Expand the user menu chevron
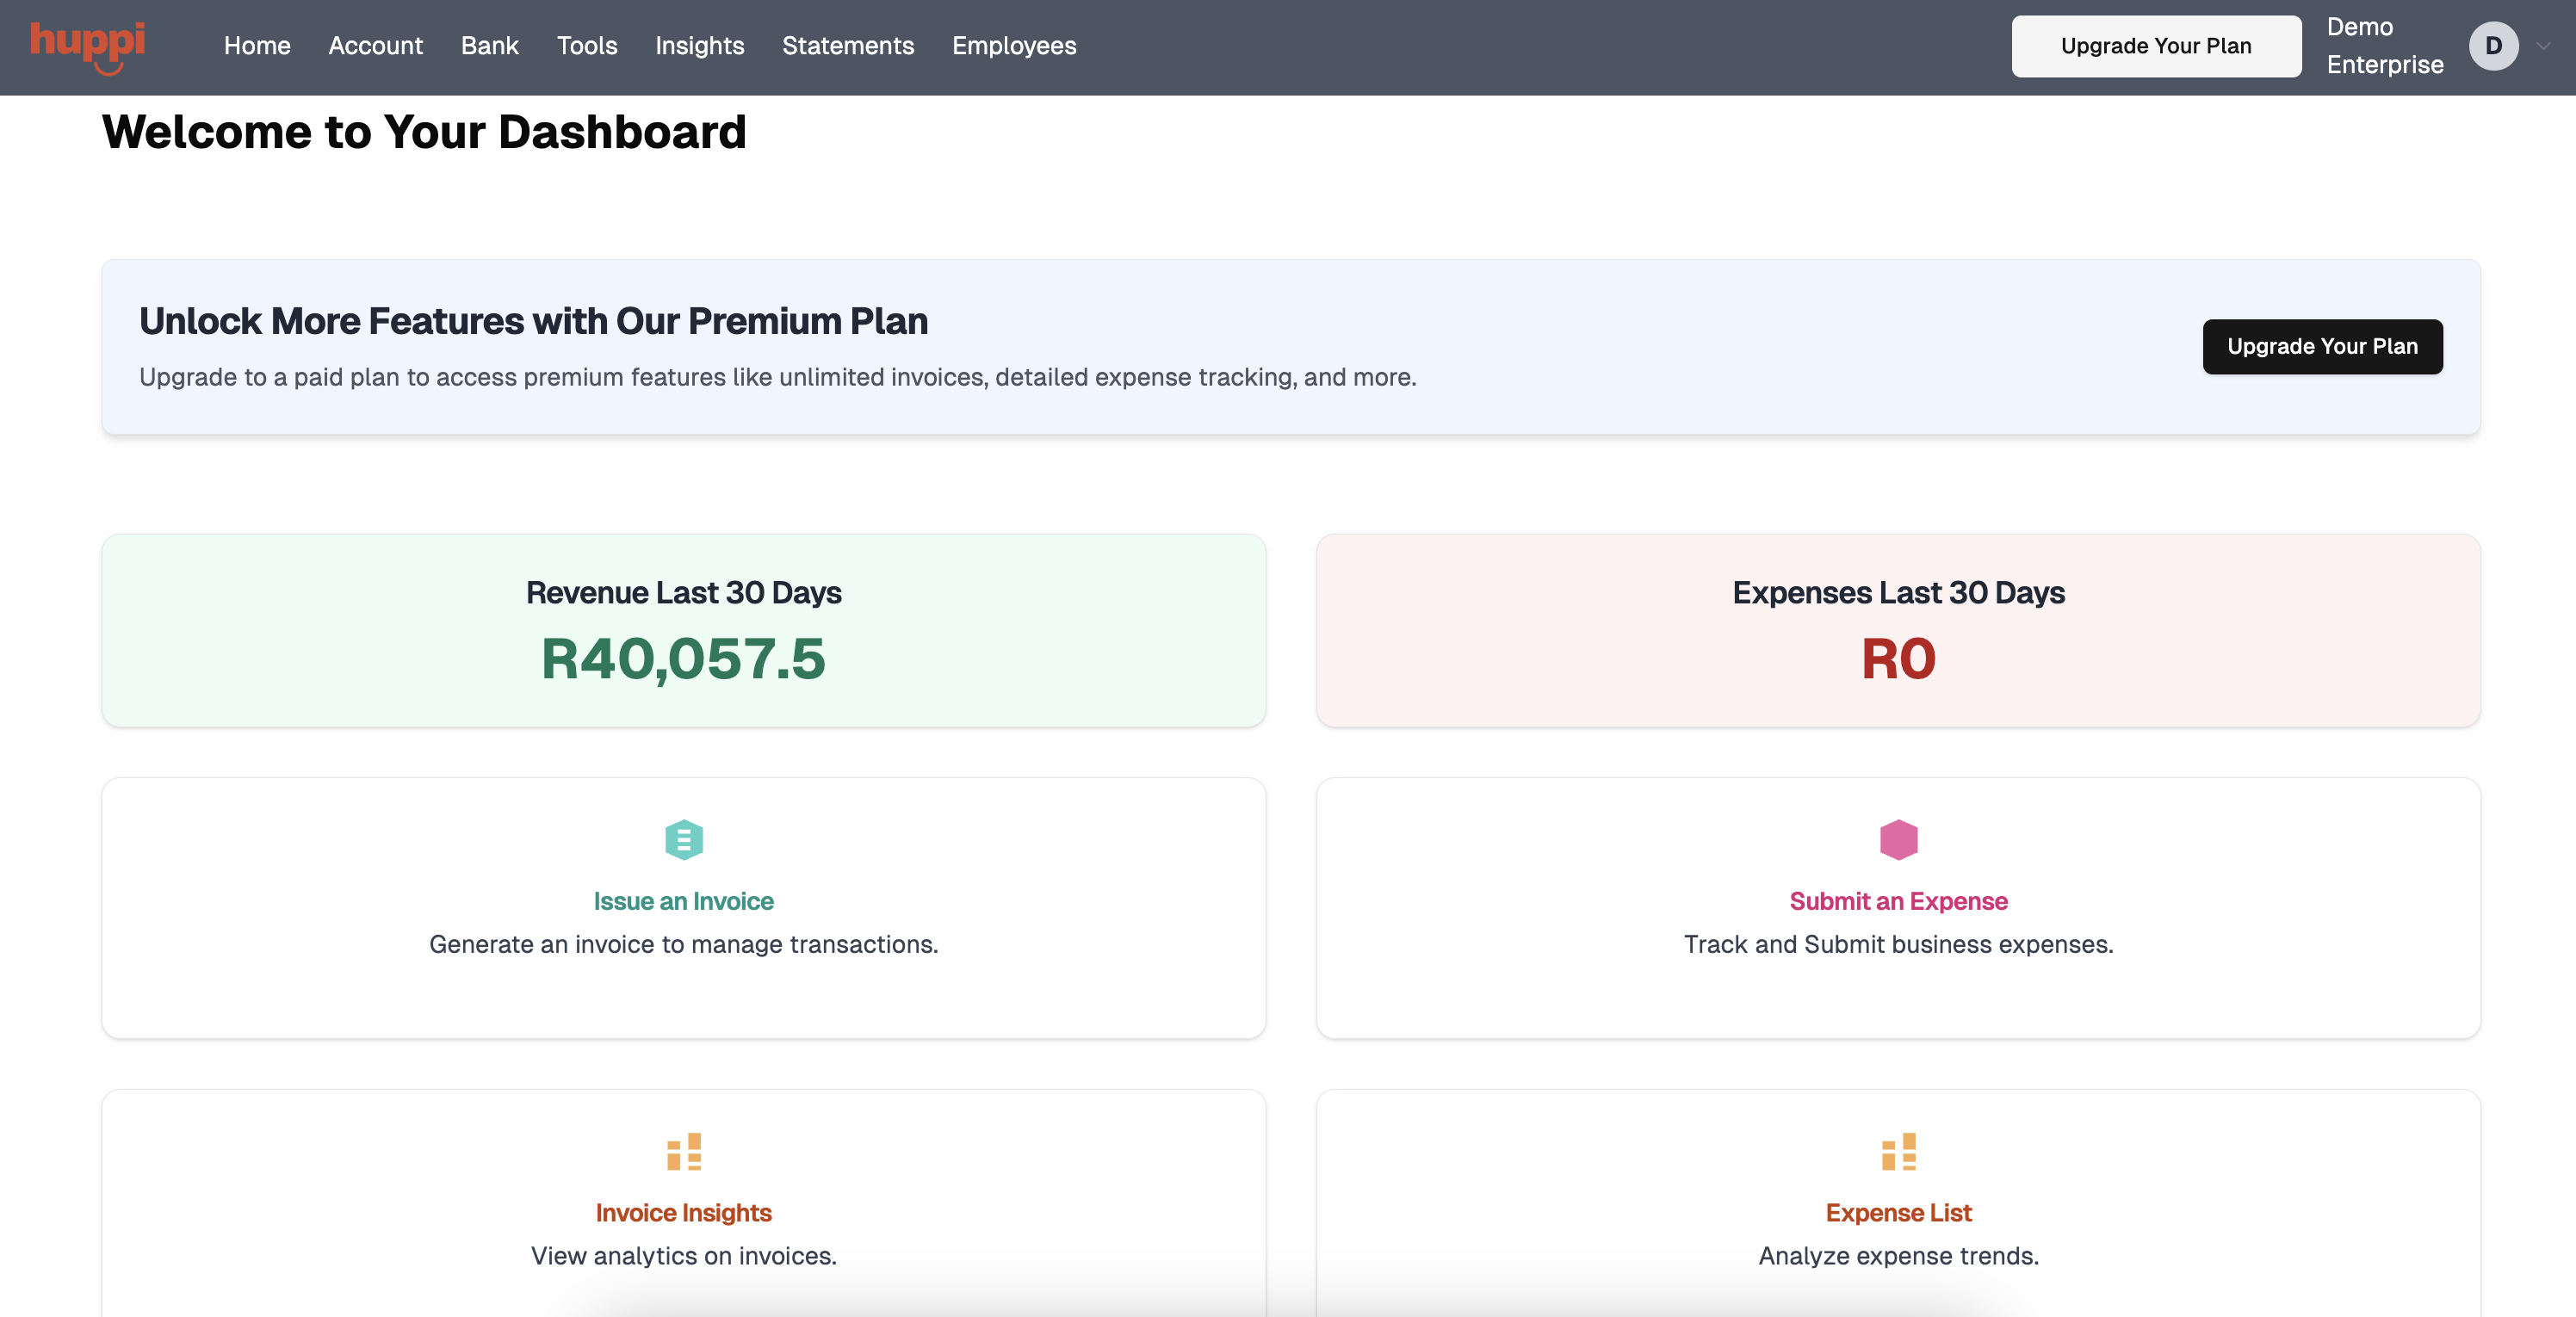The image size is (2576, 1317). [2543, 46]
